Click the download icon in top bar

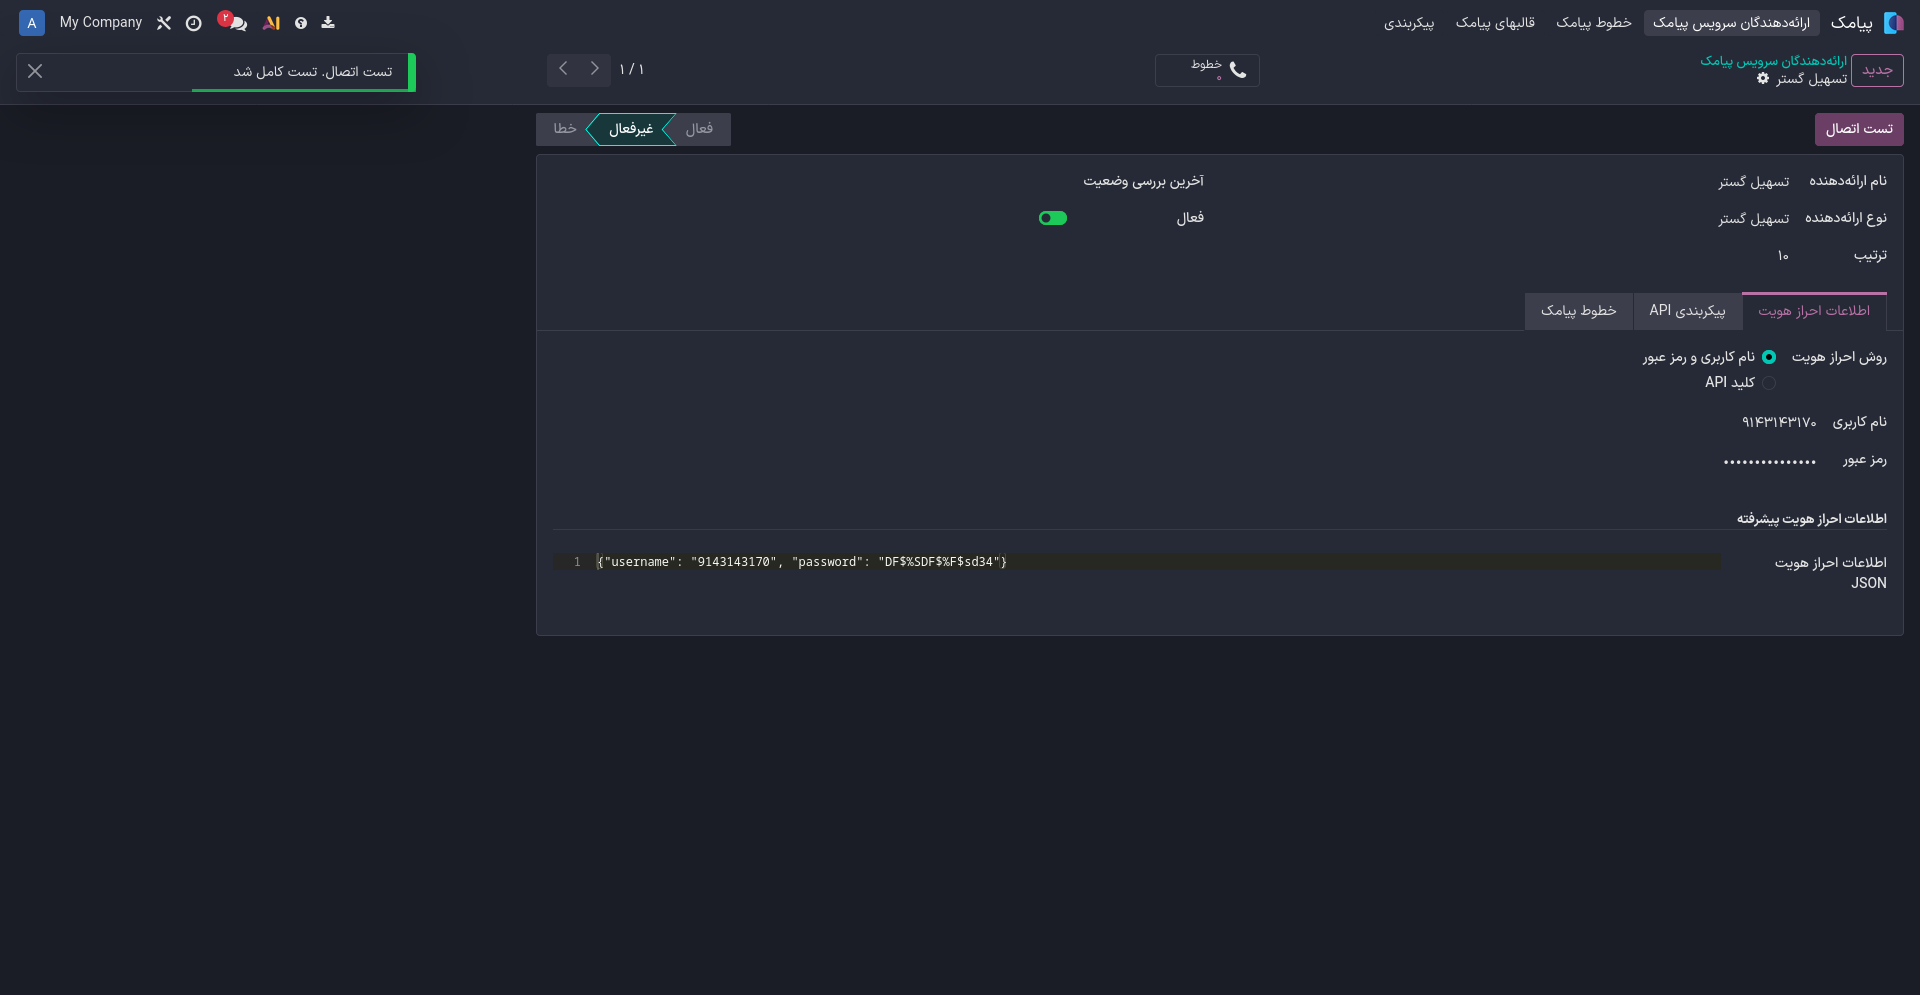[328, 23]
